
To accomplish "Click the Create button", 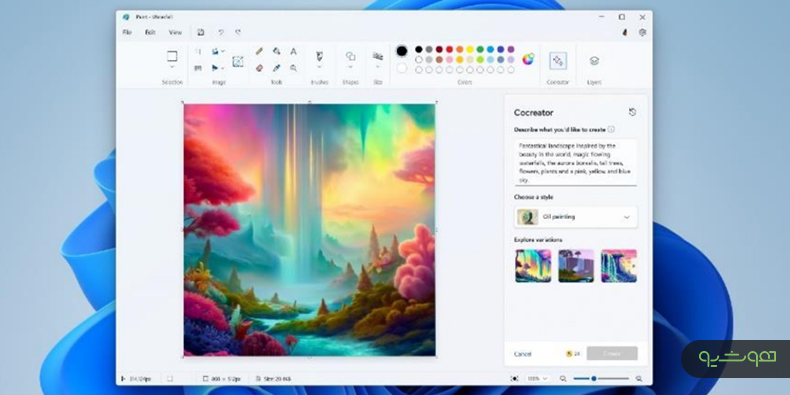I will [x=612, y=354].
